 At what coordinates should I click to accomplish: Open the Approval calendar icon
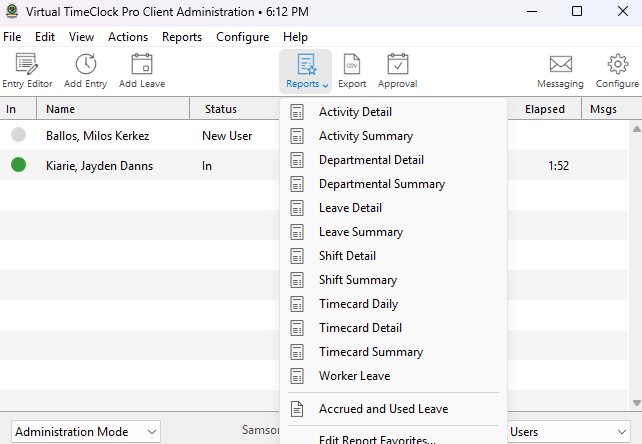(398, 64)
